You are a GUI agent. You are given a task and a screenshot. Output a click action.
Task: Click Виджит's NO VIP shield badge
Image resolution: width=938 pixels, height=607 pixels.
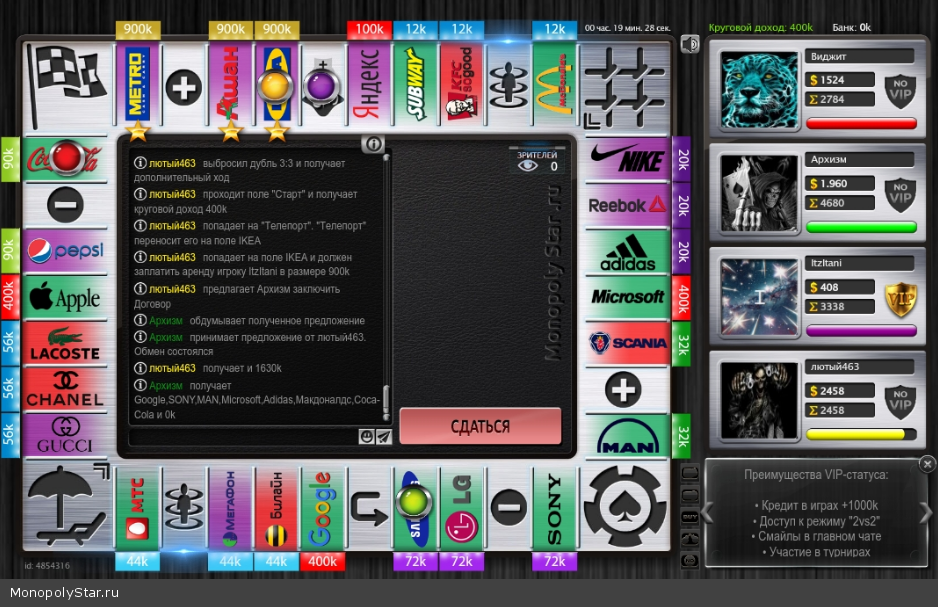900,91
